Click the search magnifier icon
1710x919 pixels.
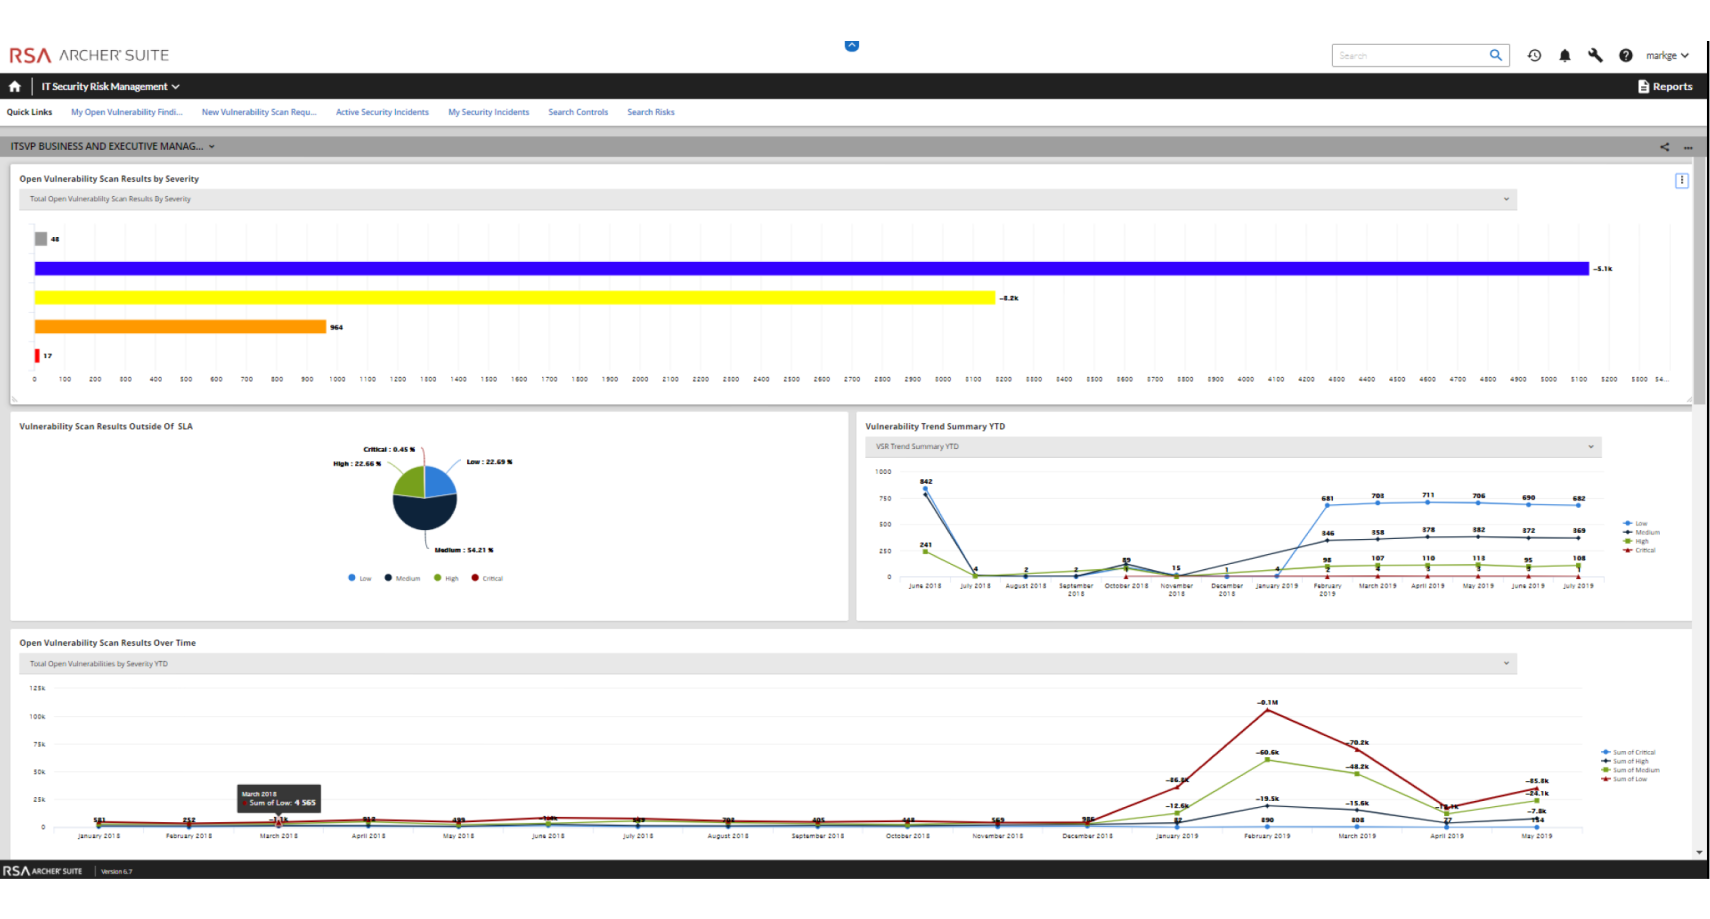pos(1496,55)
